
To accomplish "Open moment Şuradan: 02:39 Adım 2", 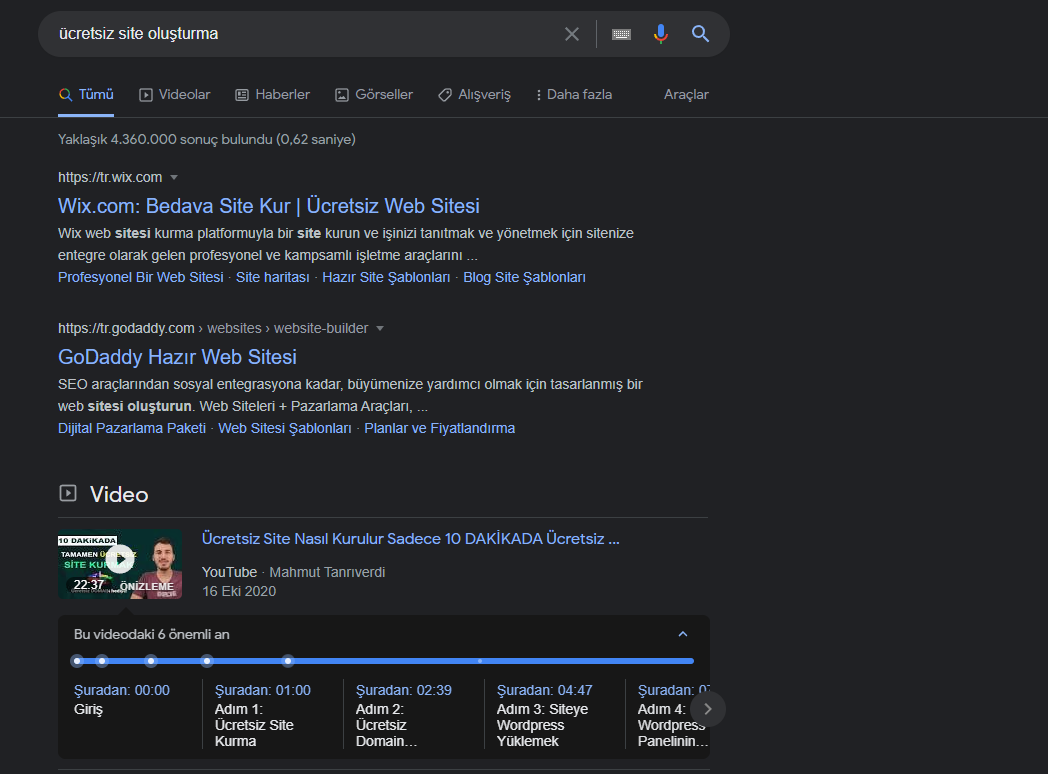I will pos(404,715).
